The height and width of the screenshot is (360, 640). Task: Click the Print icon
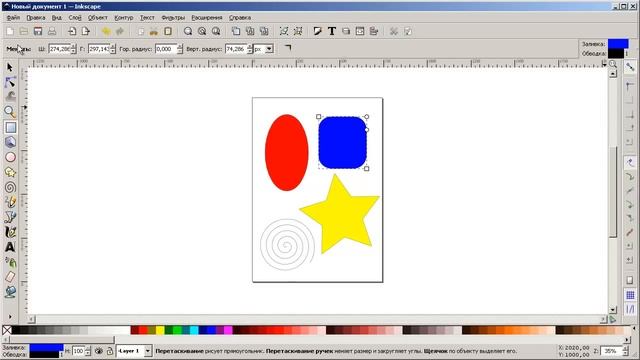[x=52, y=31]
